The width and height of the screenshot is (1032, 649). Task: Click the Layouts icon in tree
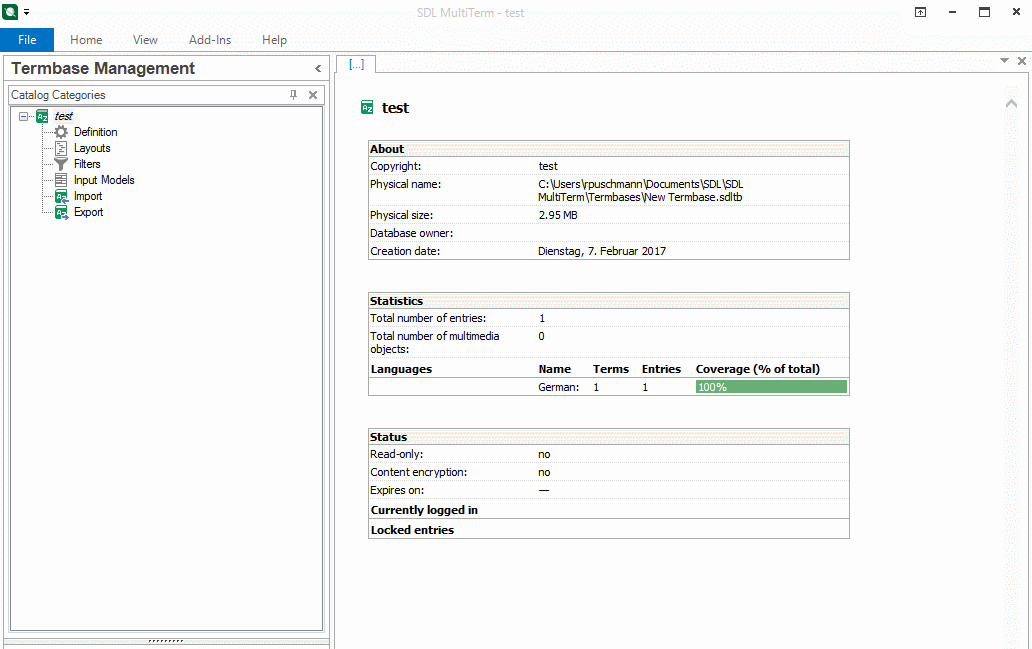(x=61, y=148)
